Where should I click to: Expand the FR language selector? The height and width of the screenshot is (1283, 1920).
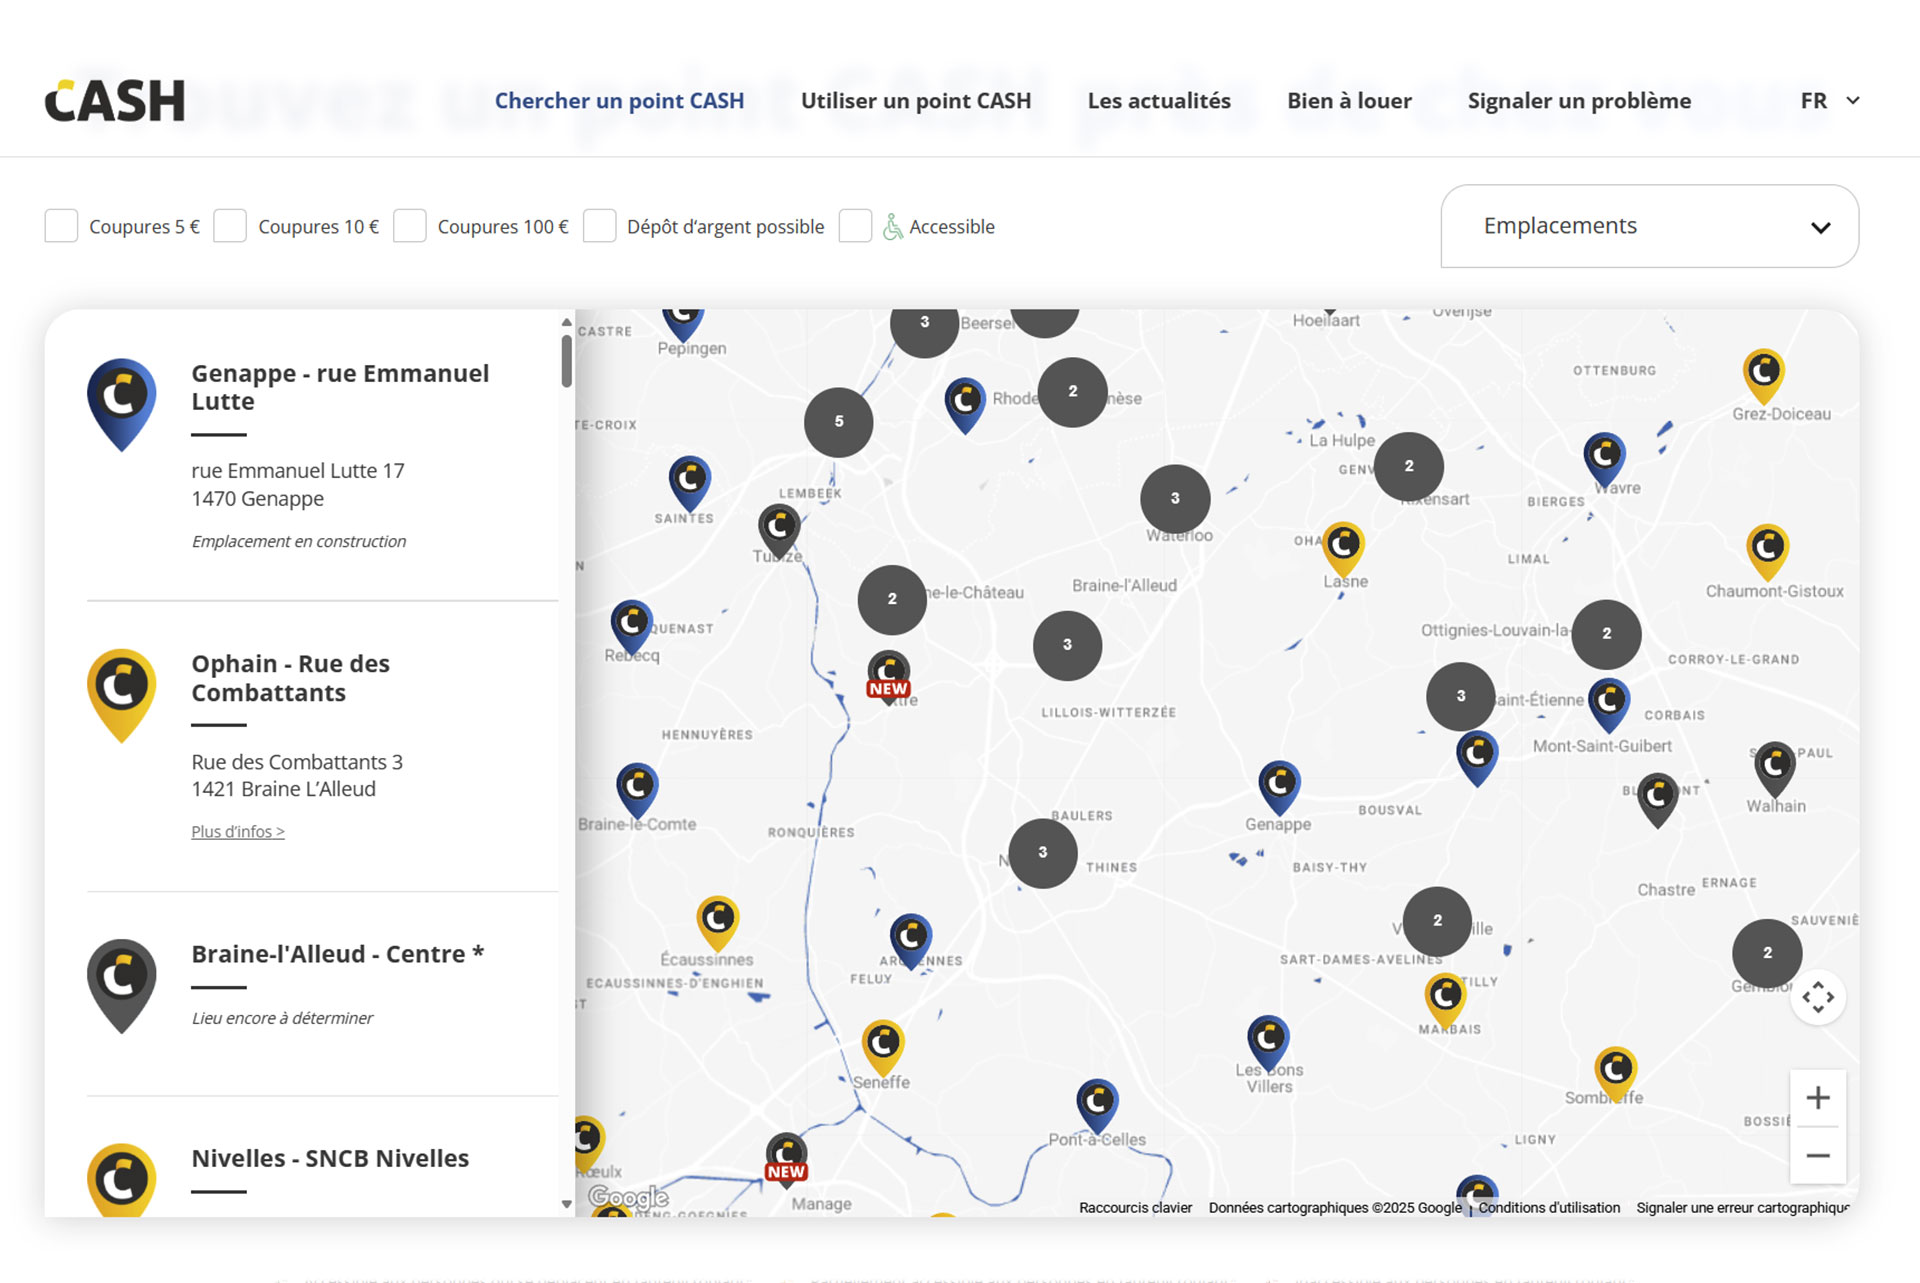[x=1829, y=101]
